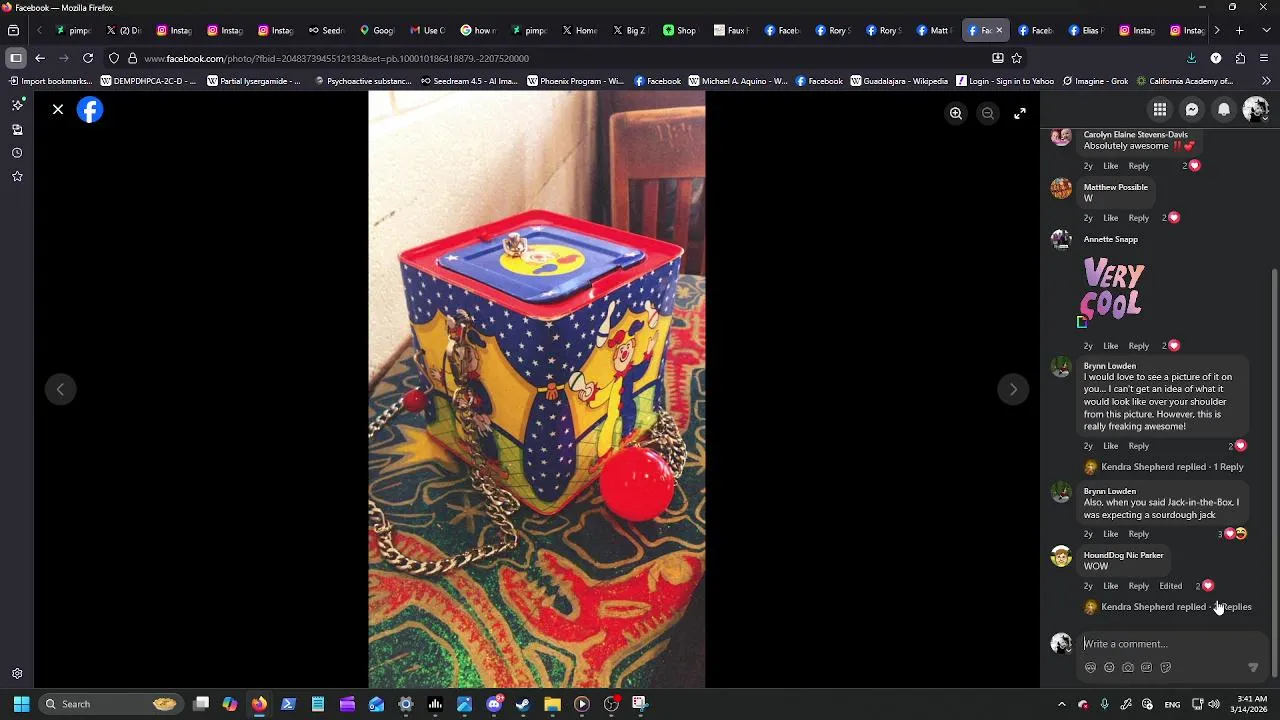Viewport: 1280px width, 720px height.
Task: Open the Phoenix Program bookmark
Action: 575,81
